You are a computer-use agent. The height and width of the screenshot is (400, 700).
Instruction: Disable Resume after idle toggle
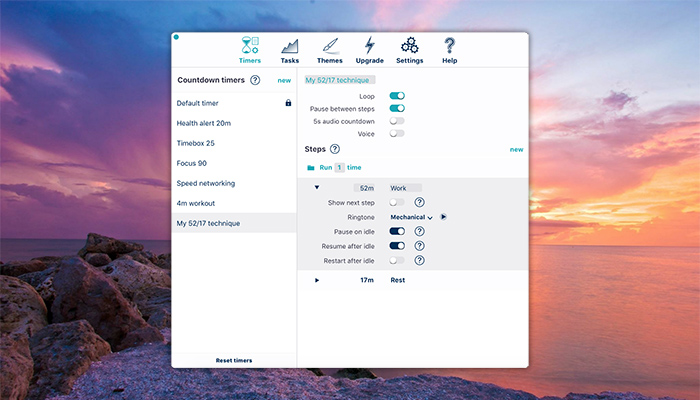click(397, 246)
